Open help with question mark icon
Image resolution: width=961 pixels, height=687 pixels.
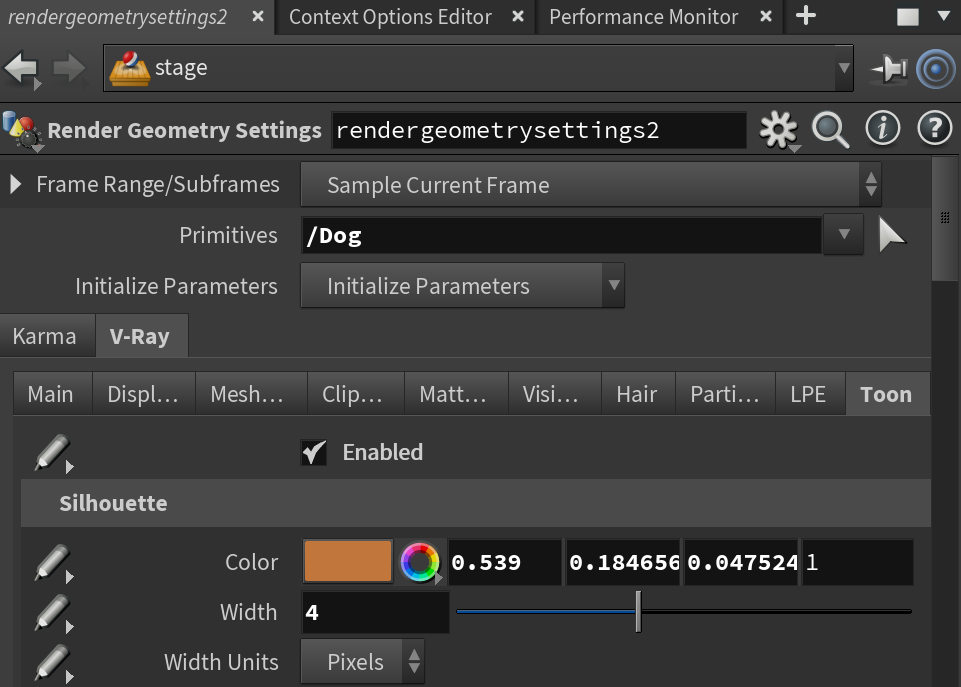coord(934,129)
